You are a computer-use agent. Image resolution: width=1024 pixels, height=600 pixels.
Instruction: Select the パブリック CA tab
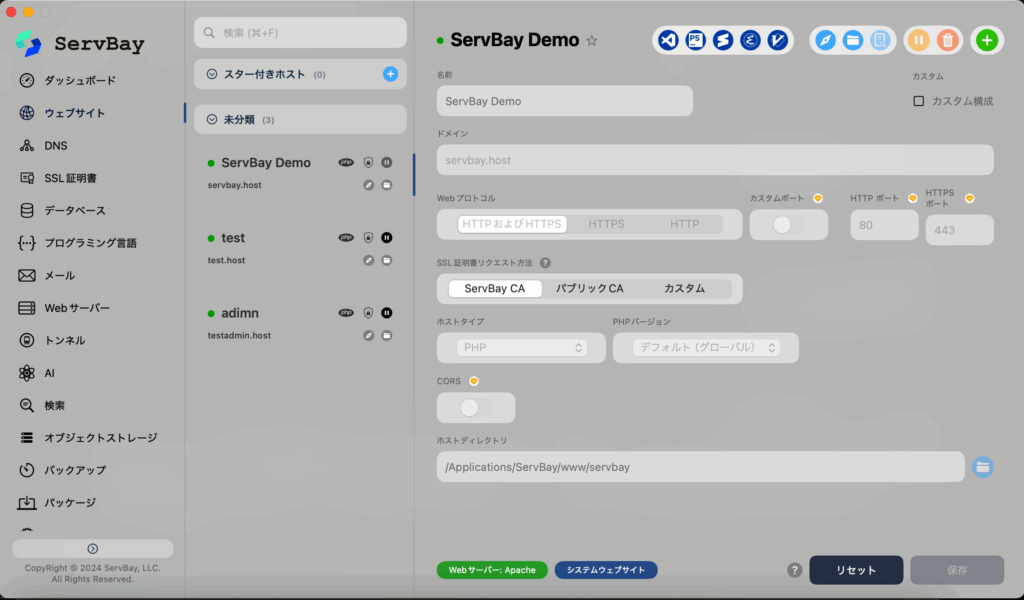[x=589, y=289]
